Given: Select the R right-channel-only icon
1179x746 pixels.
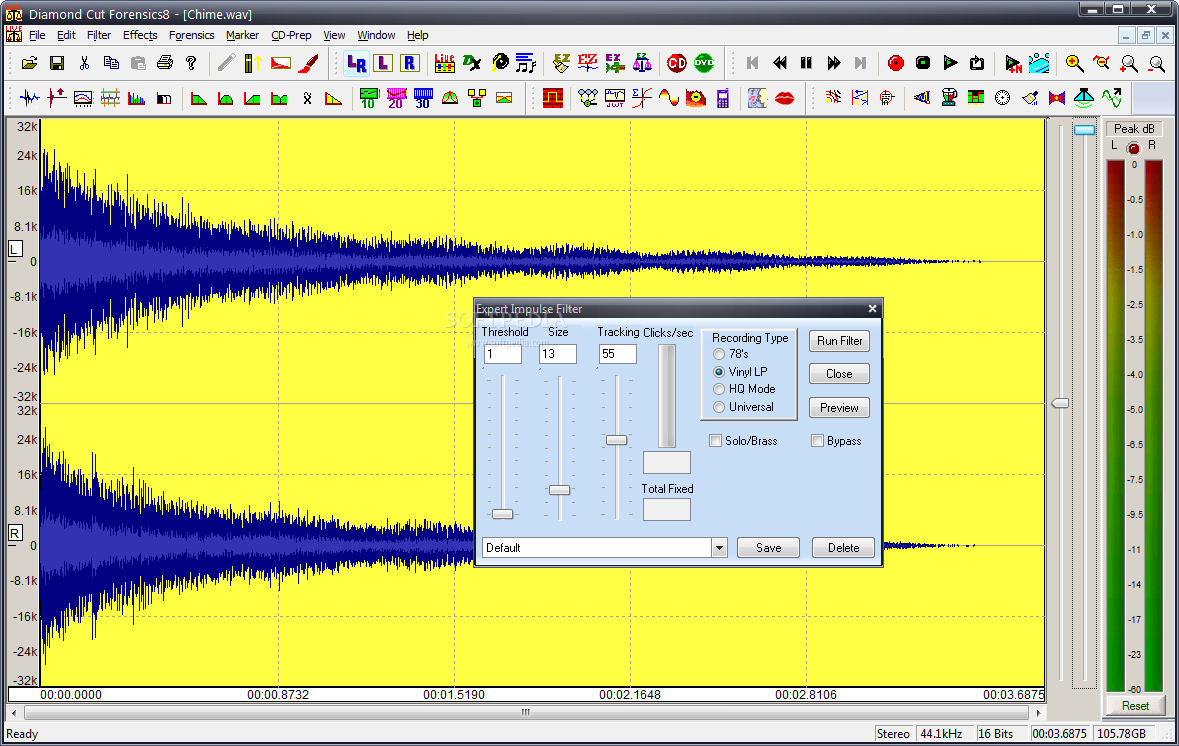Looking at the screenshot, I should 410,63.
